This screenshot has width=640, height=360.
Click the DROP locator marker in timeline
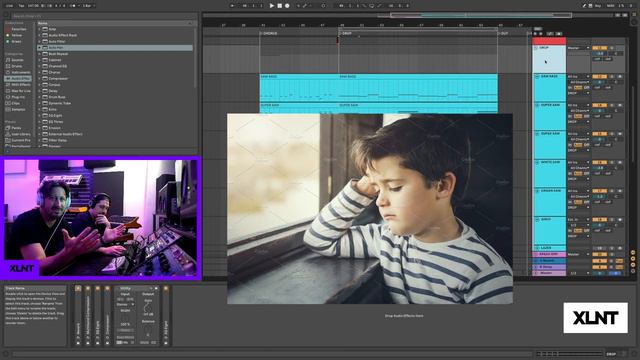pyautogui.click(x=346, y=33)
